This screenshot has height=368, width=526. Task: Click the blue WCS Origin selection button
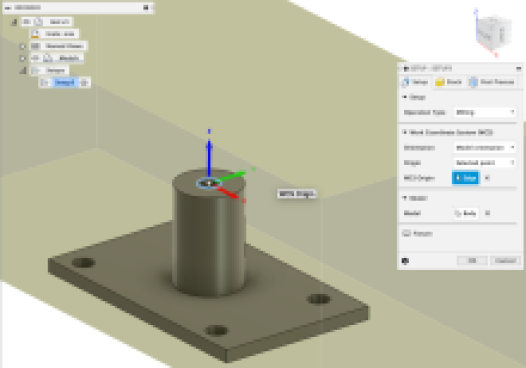tap(466, 178)
